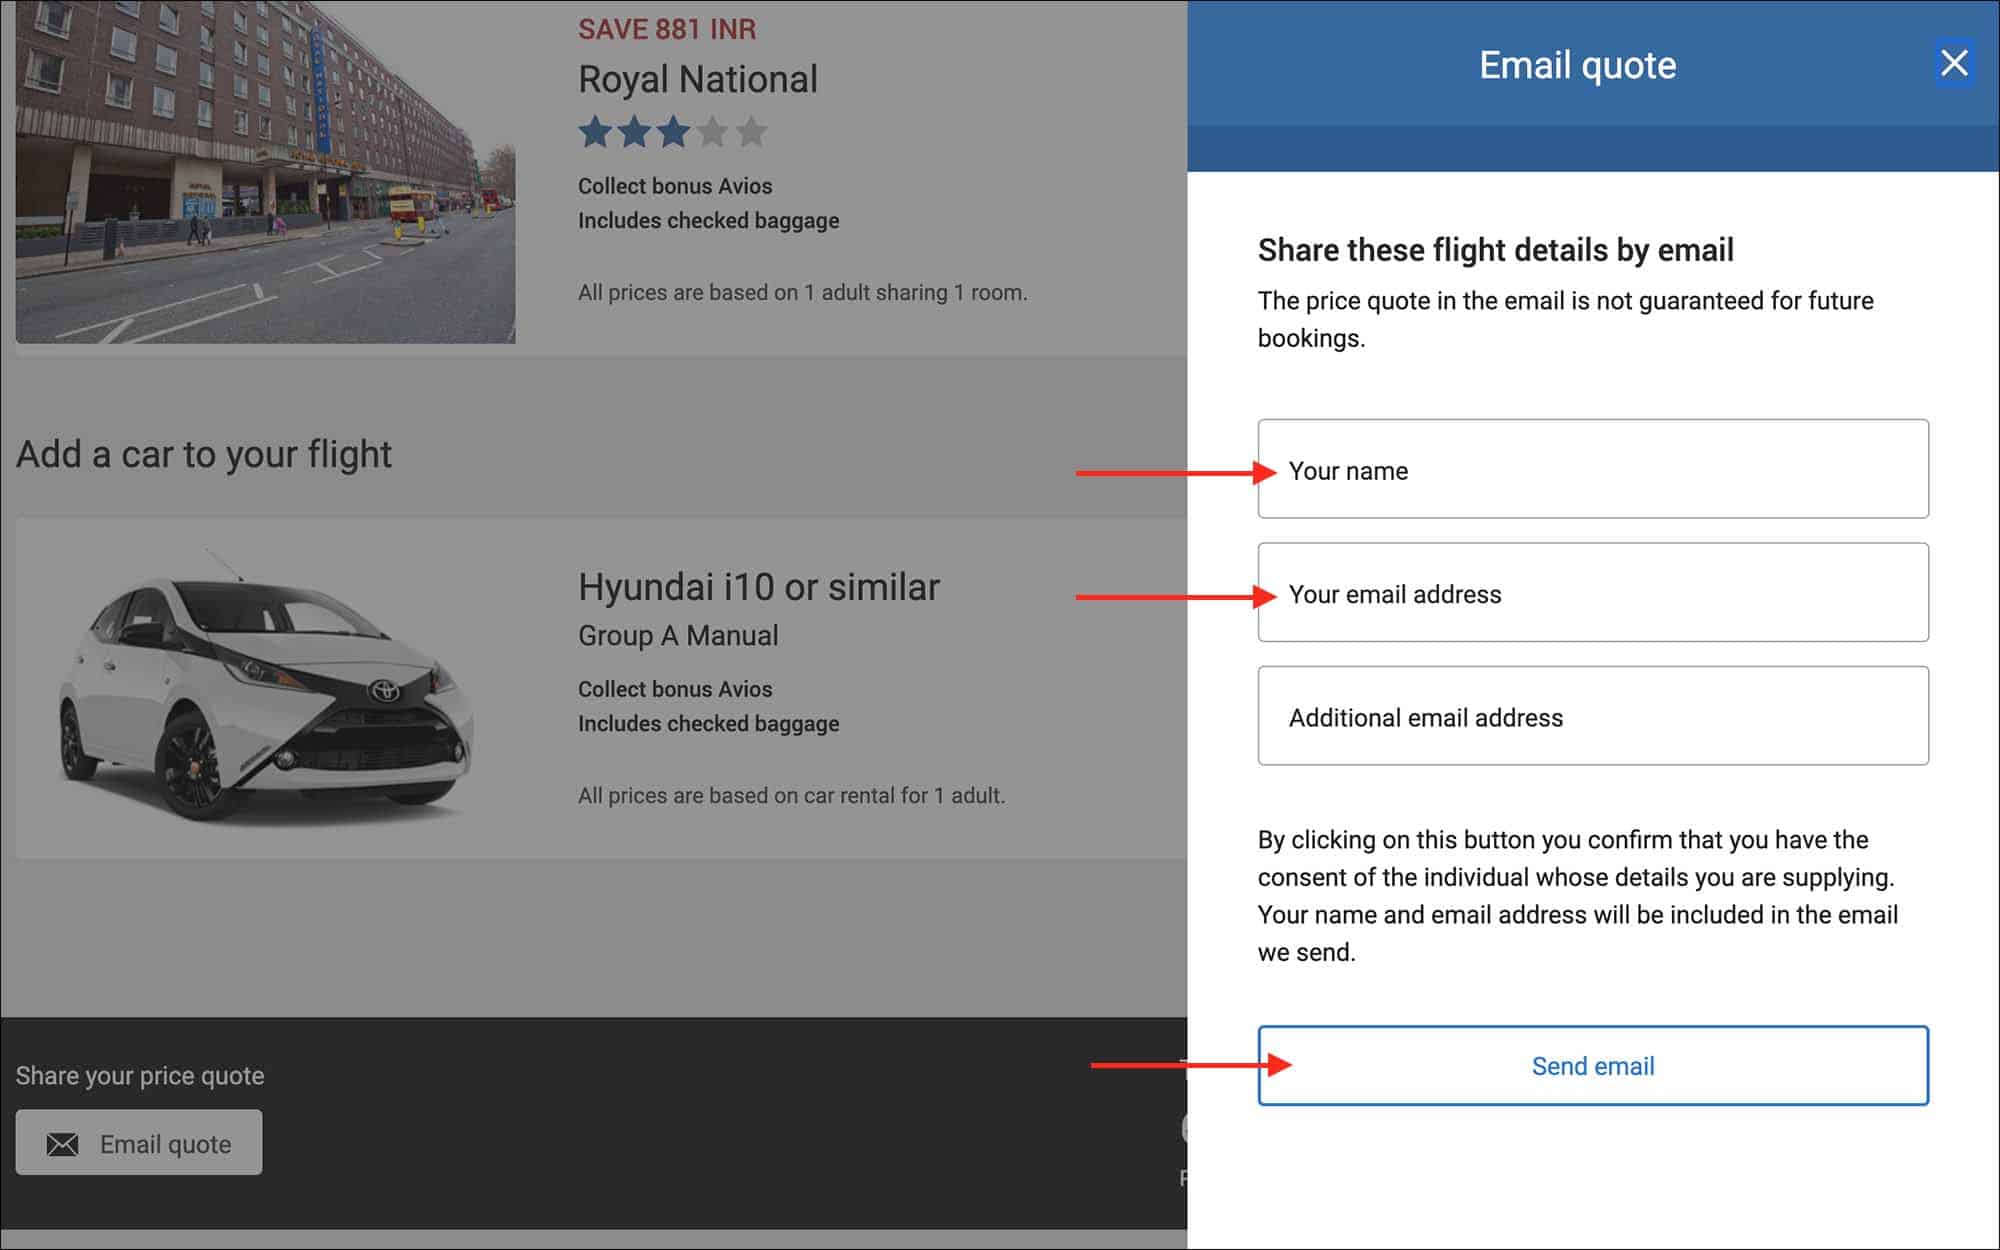
Task: Click the second filled star icon
Action: 636,130
